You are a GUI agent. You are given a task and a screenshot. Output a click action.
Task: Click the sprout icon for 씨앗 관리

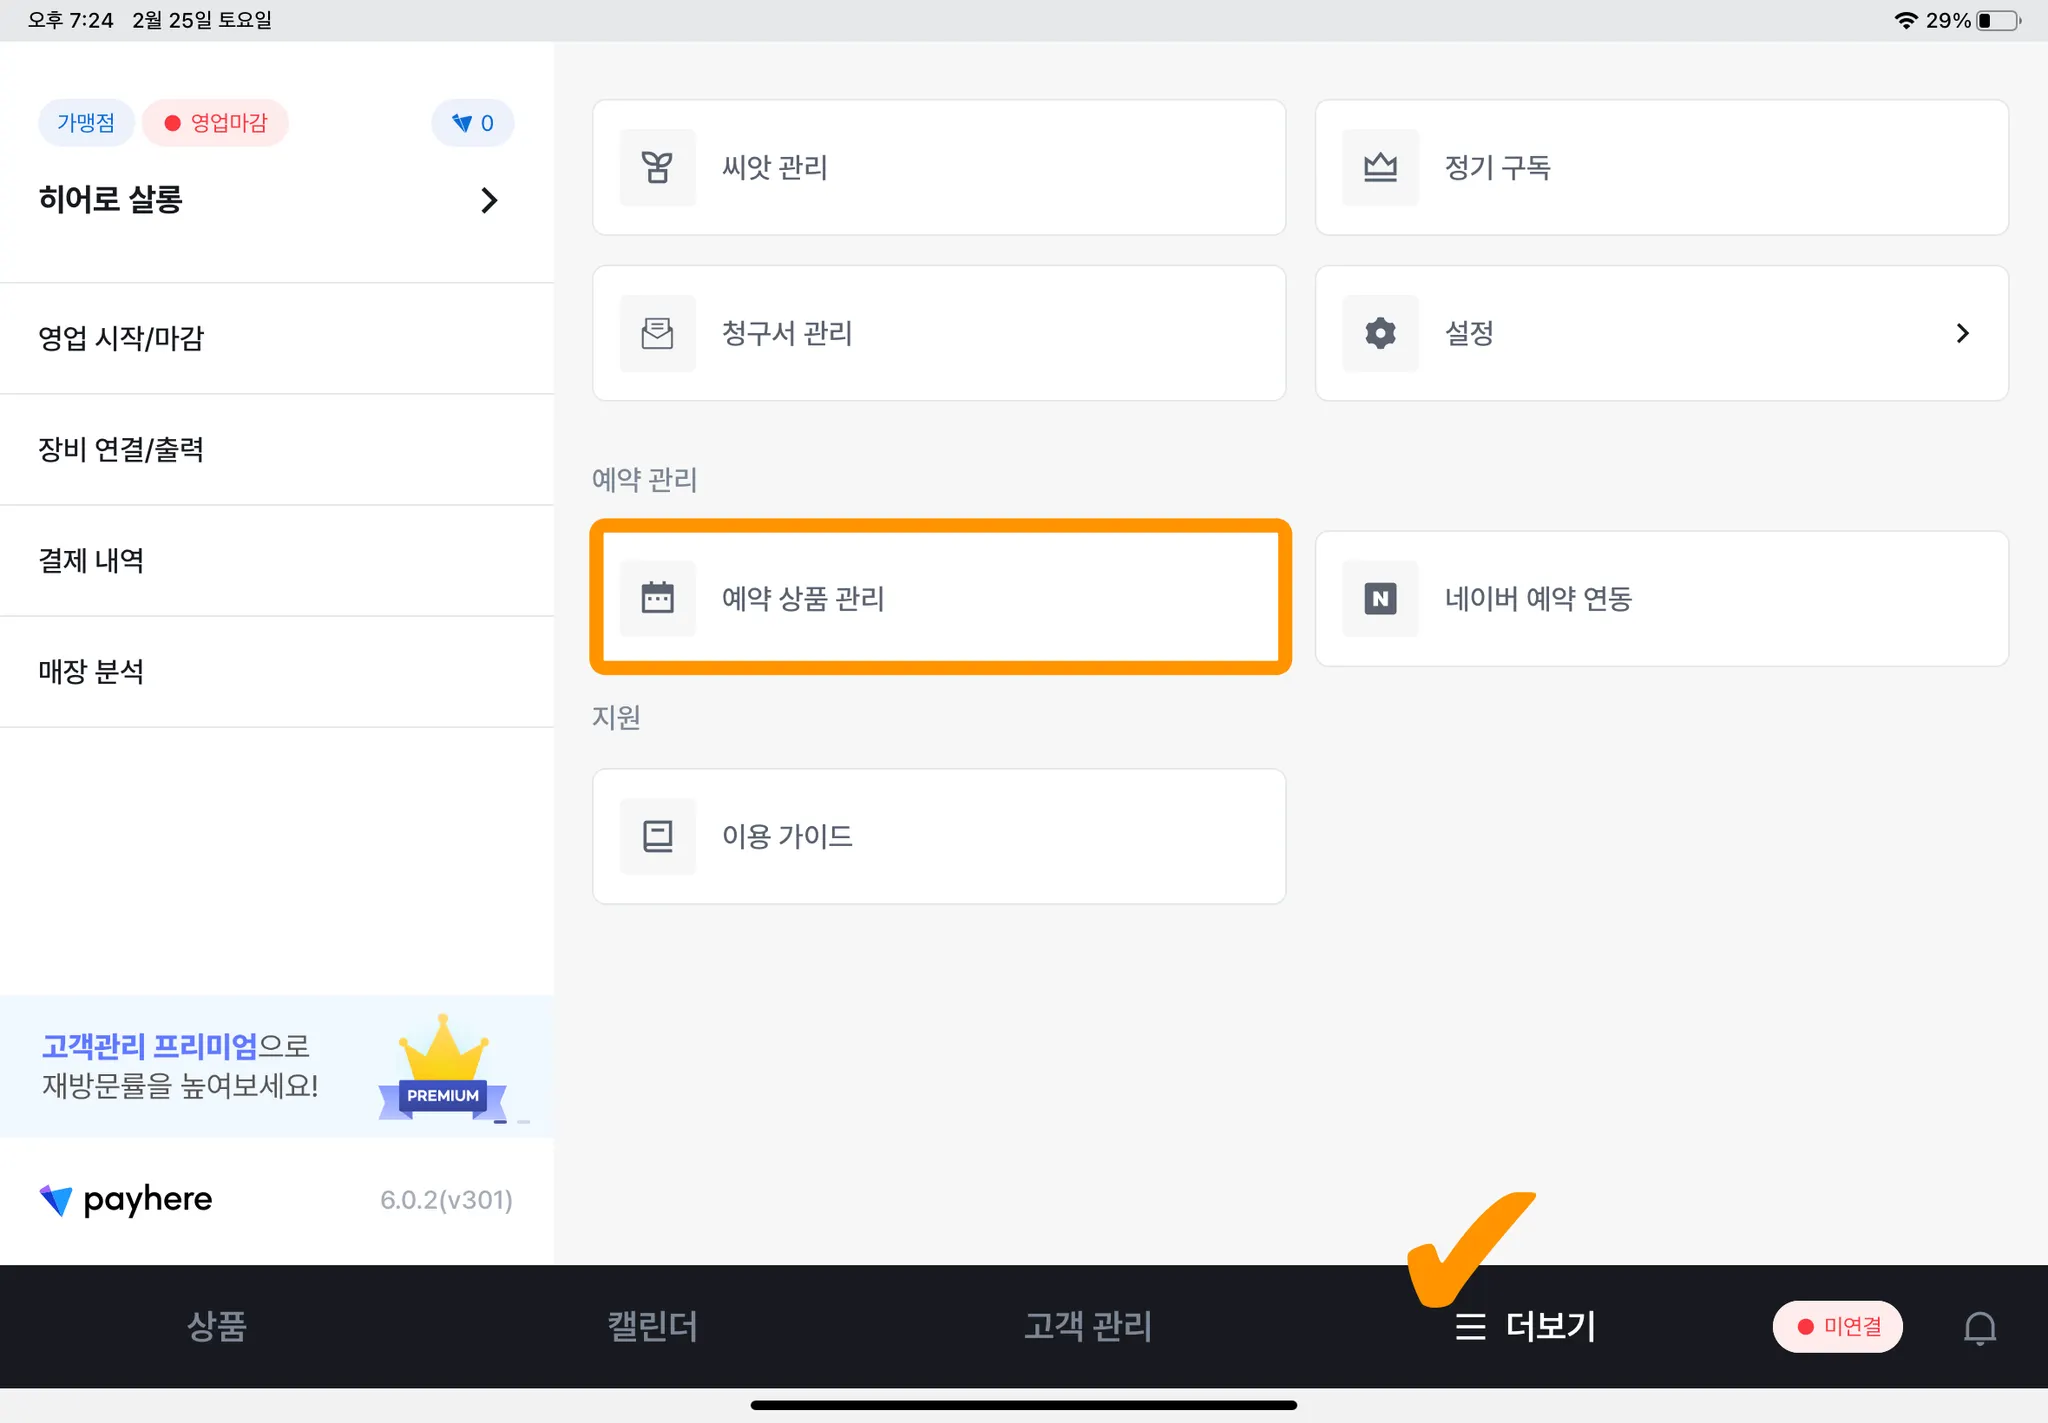coord(657,167)
